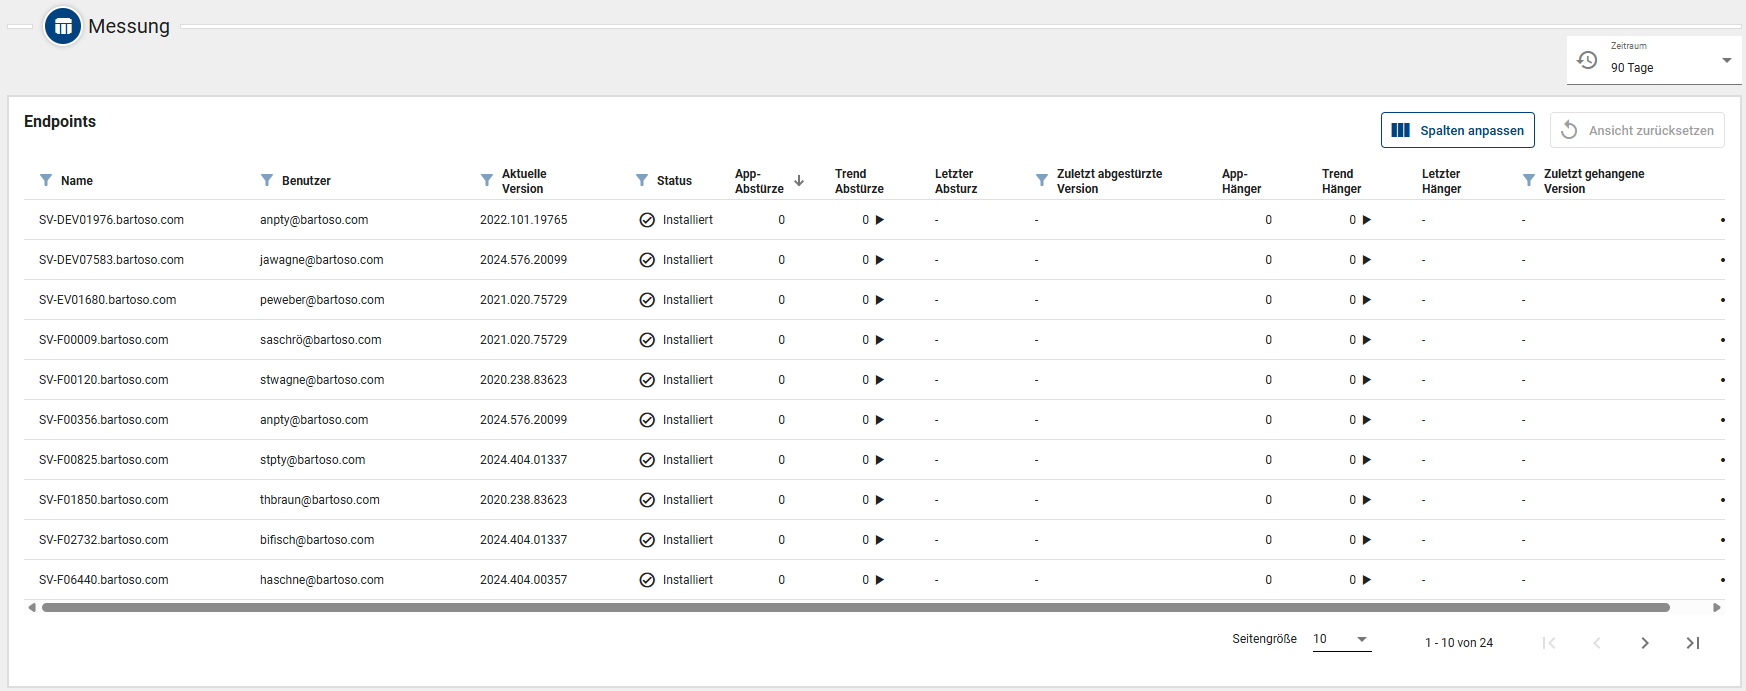1746x691 pixels.
Task: Open the Zuletzt gehangene Version filter
Action: [x=1529, y=180]
